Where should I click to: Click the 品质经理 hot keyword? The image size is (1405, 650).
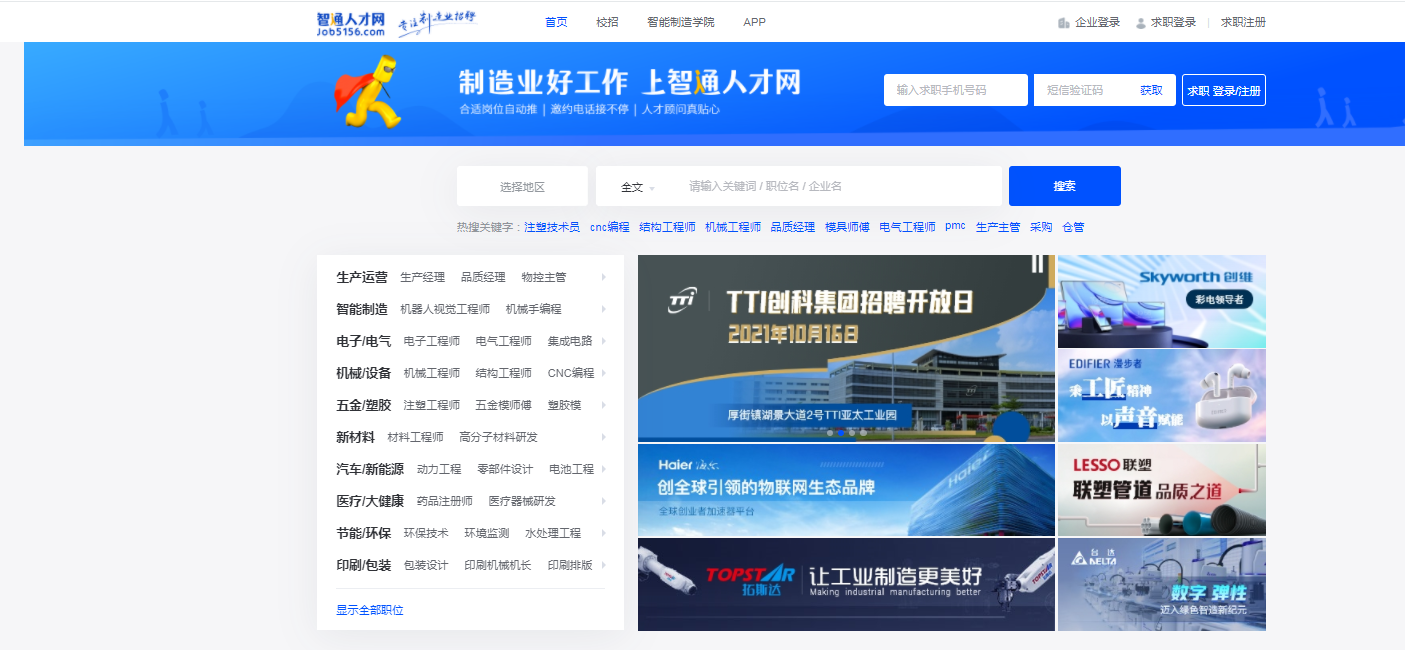click(x=793, y=227)
